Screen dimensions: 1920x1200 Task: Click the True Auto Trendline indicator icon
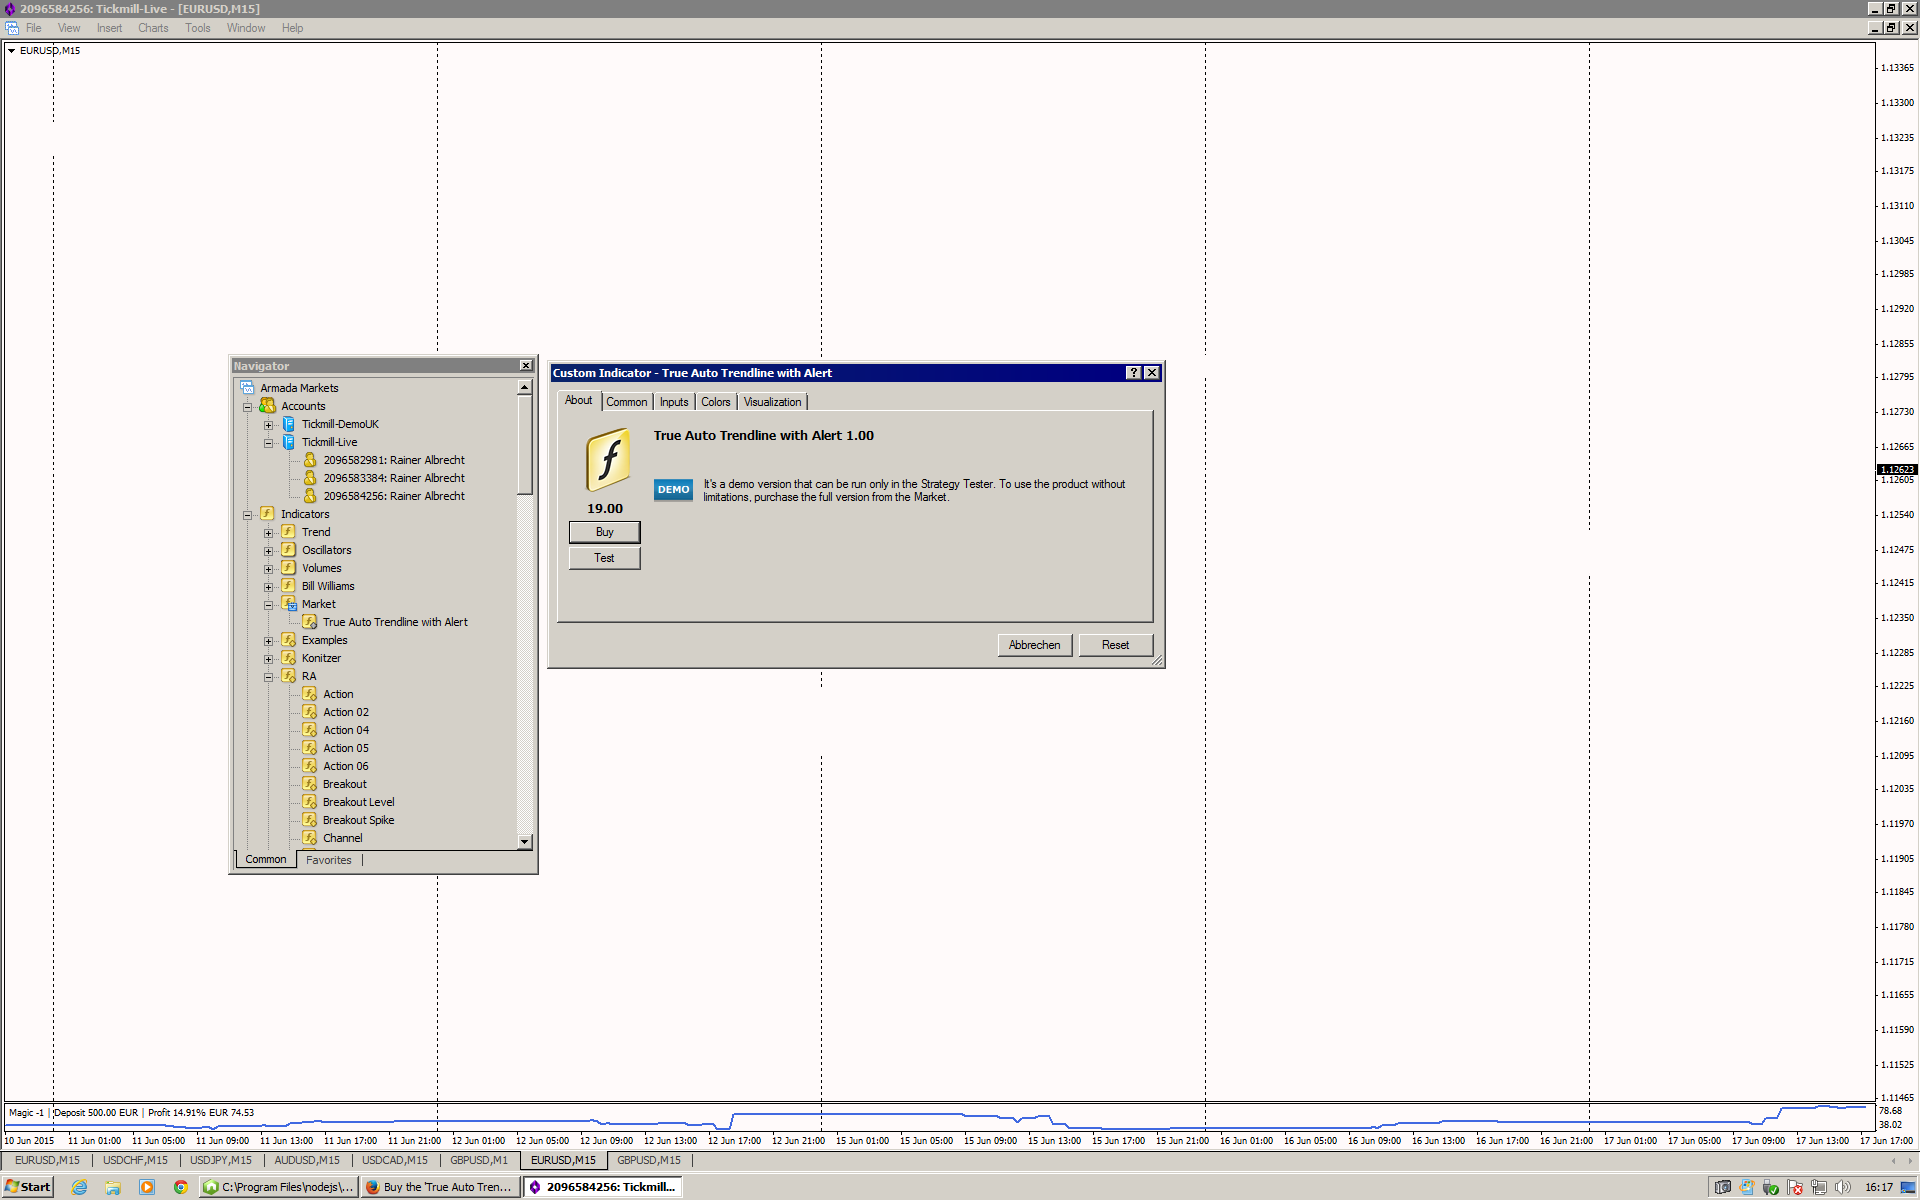[x=310, y=622]
